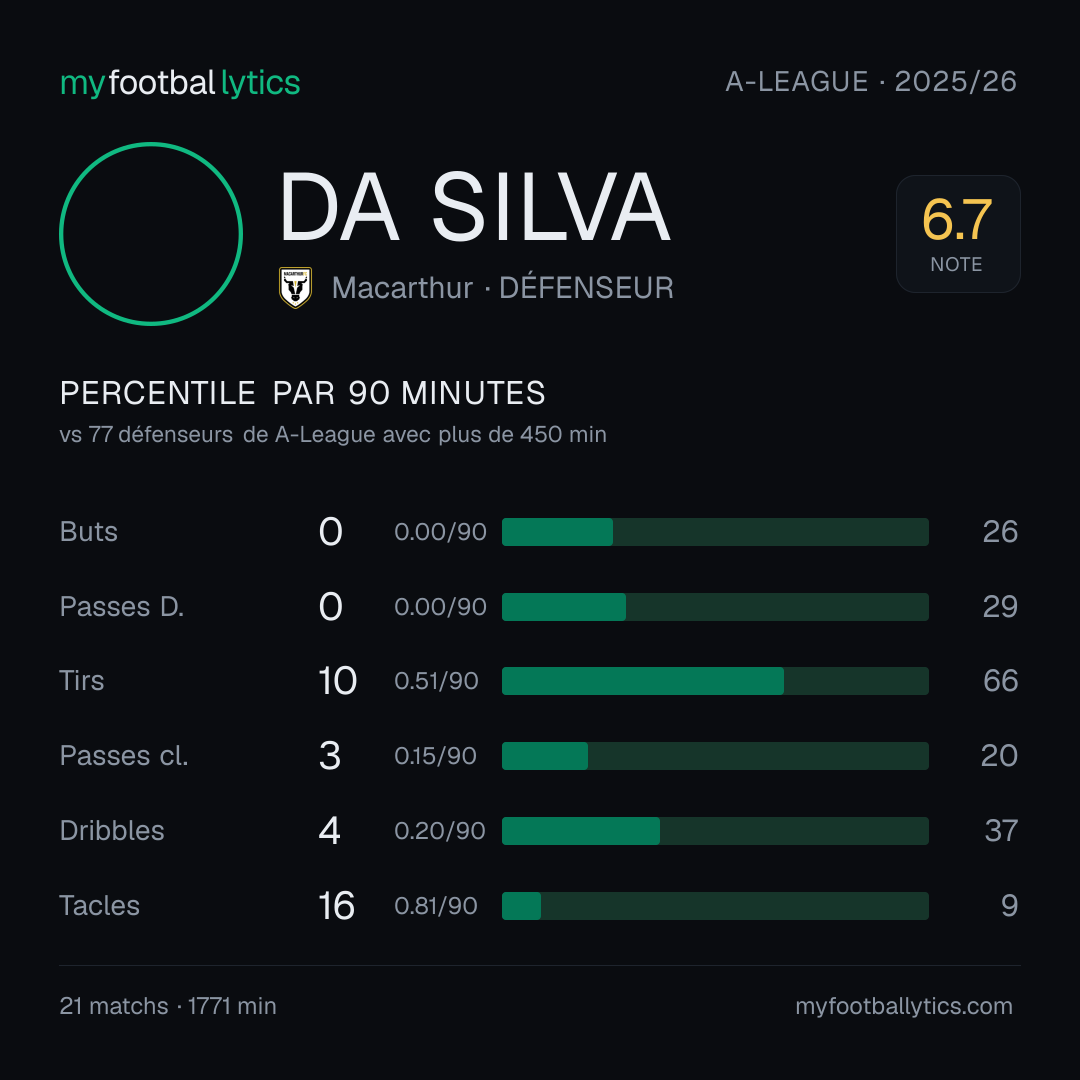Click the Buts percentile bar
The height and width of the screenshot is (1080, 1080).
(715, 532)
